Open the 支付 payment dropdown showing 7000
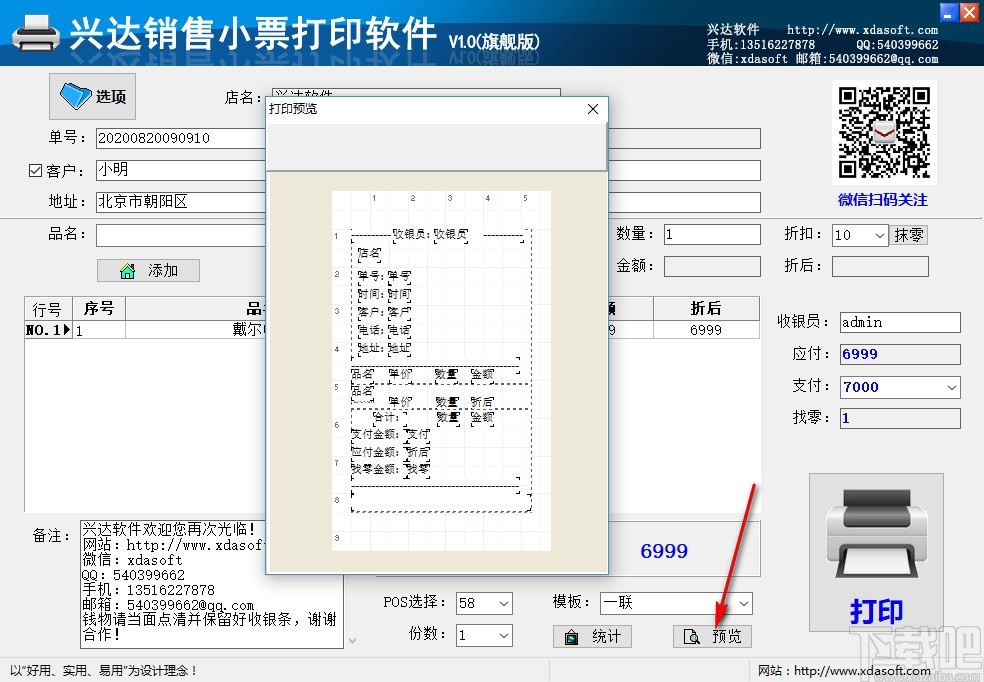 pos(951,386)
